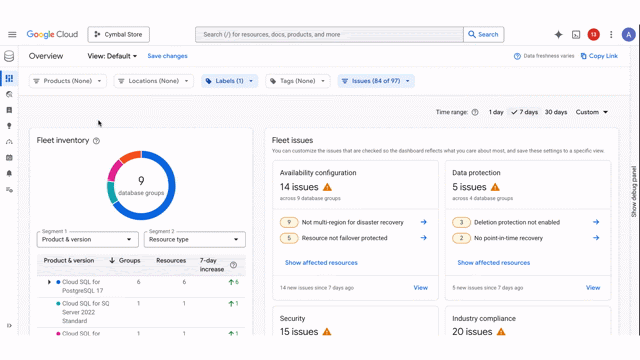
Task: Open the Issues (84 of 97) filter
Action: pyautogui.click(x=376, y=81)
